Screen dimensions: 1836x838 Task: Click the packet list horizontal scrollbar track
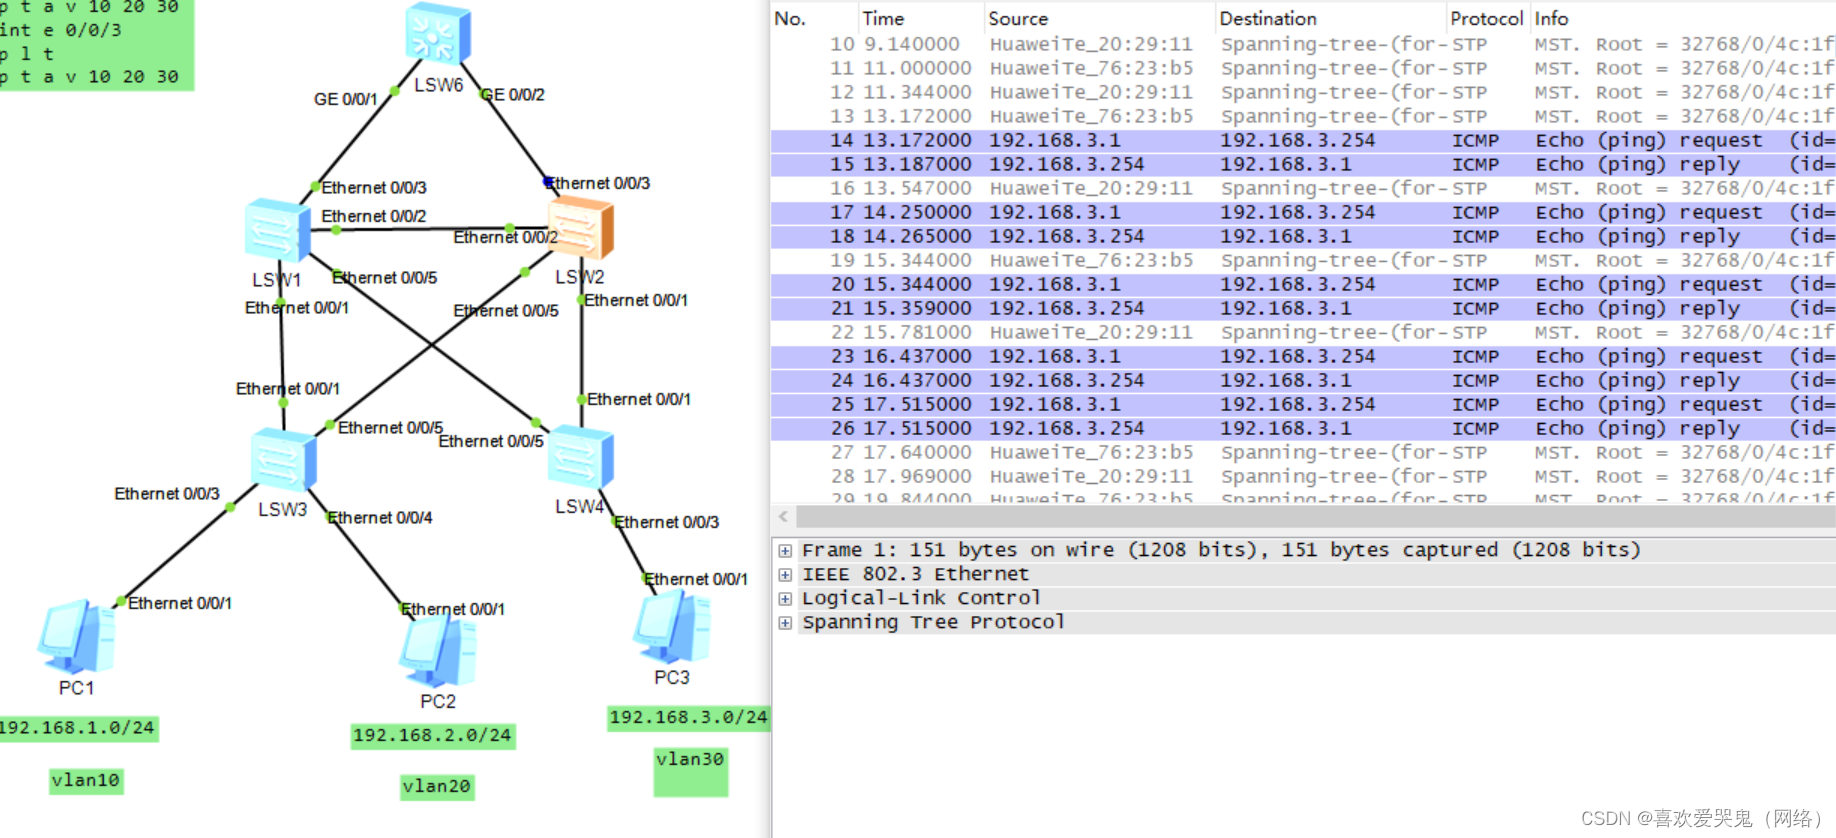coord(1315,517)
